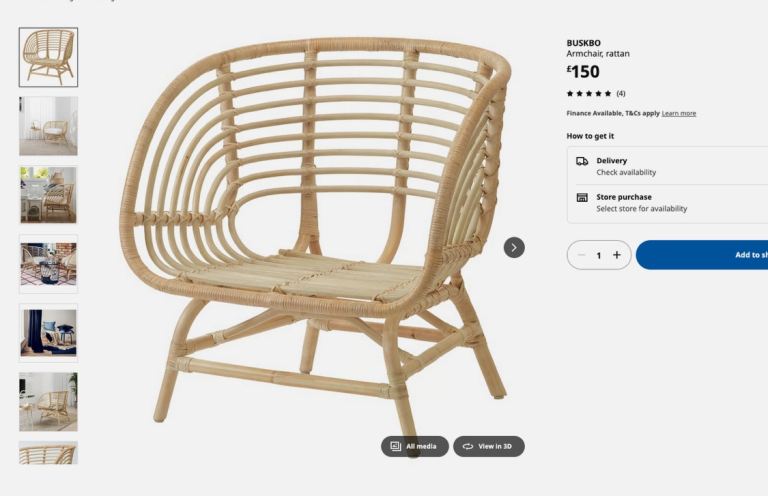The height and width of the screenshot is (496, 768).
Task: Show the fifth thumbnail with navy curtain
Action: (48, 333)
